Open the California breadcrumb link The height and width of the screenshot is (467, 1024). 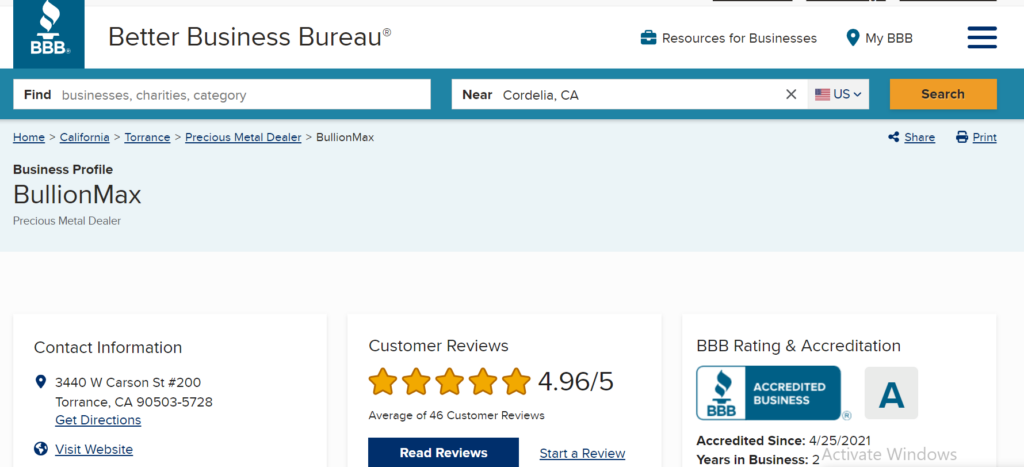(x=84, y=137)
